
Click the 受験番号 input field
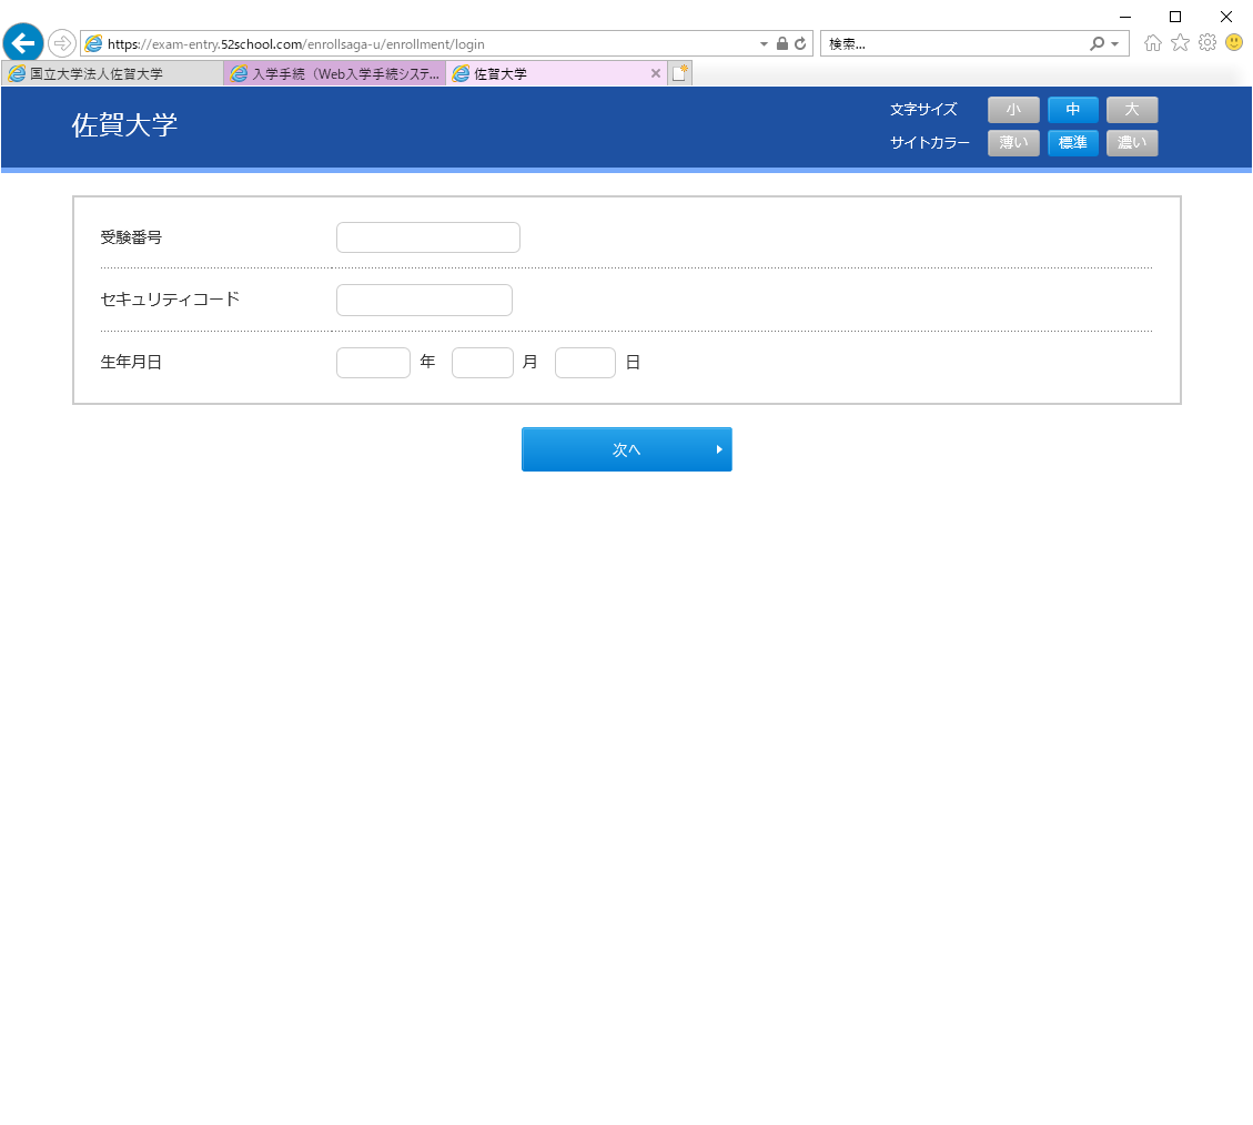[x=428, y=238]
